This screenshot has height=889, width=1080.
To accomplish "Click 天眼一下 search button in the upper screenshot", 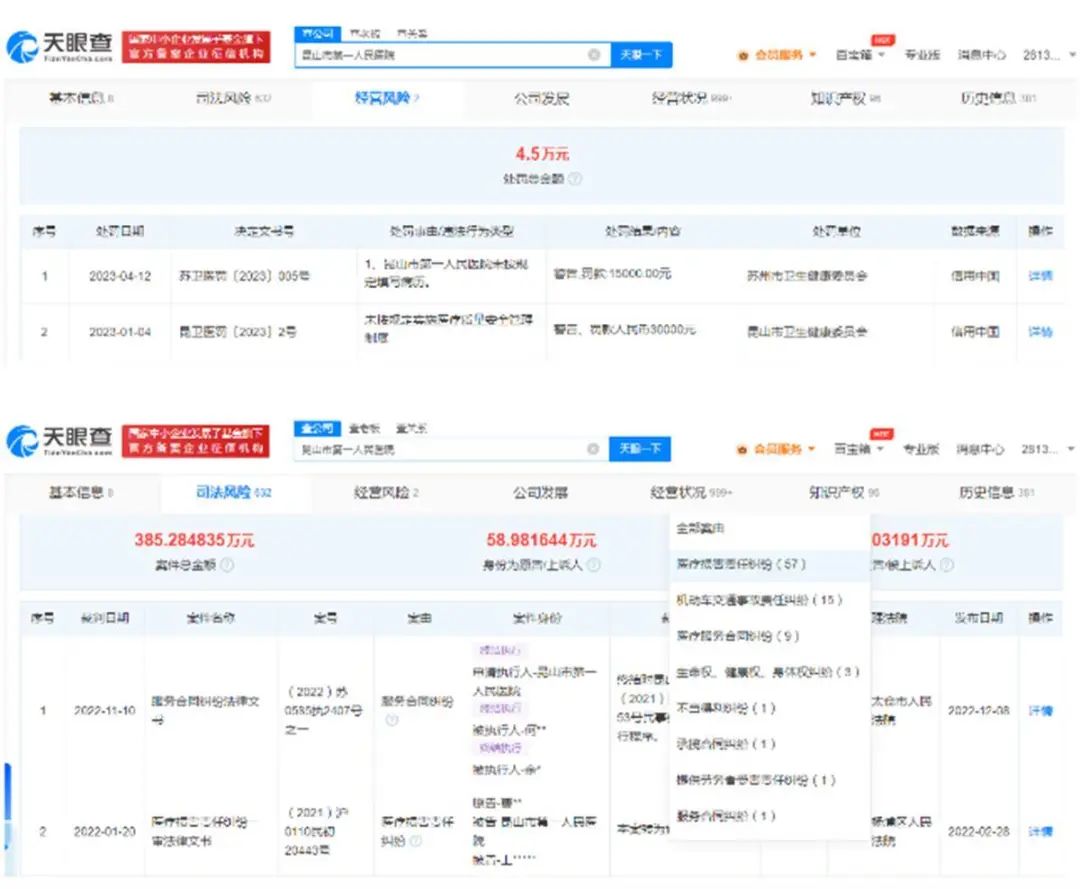I will click(x=641, y=54).
